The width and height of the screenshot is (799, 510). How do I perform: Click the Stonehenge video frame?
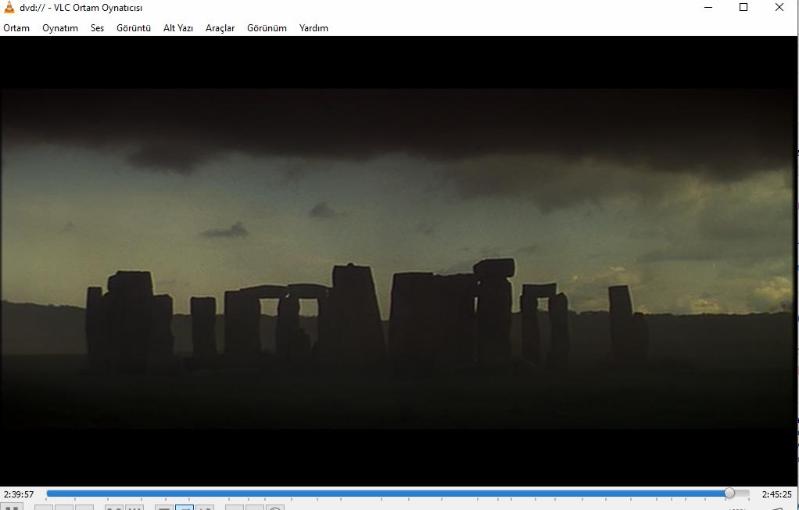click(x=399, y=260)
